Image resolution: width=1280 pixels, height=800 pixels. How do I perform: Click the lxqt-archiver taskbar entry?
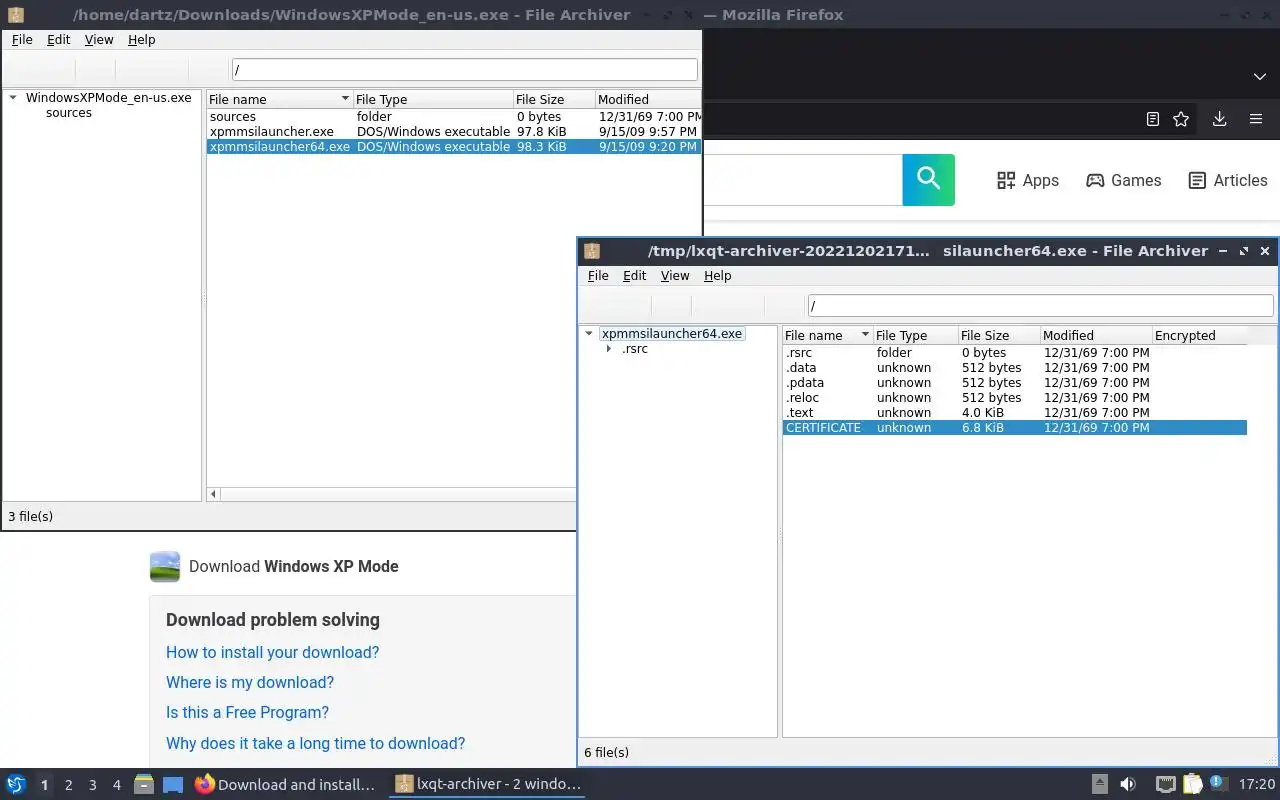(488, 784)
